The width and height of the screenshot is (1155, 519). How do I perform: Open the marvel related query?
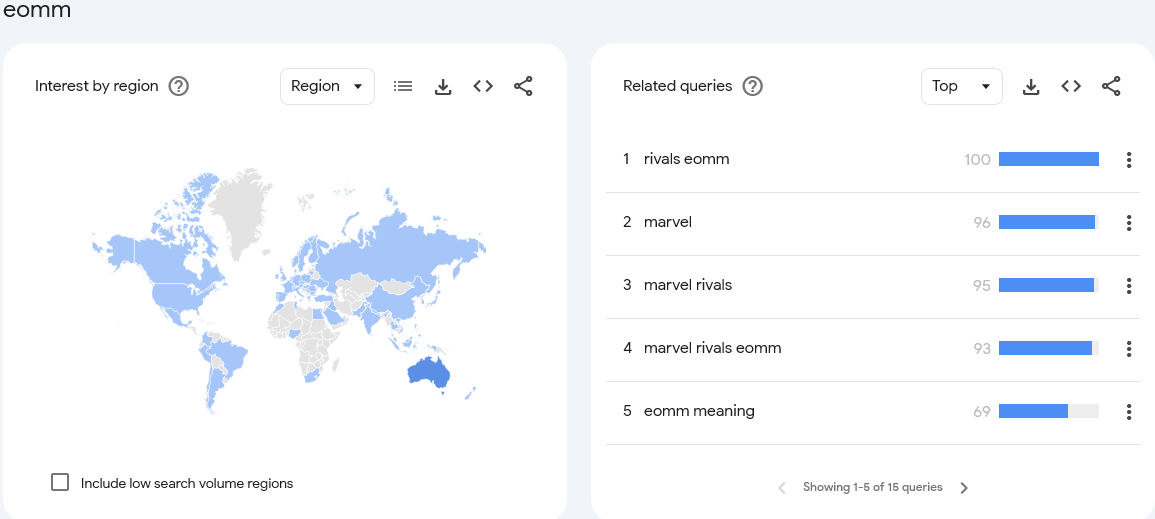(x=668, y=222)
